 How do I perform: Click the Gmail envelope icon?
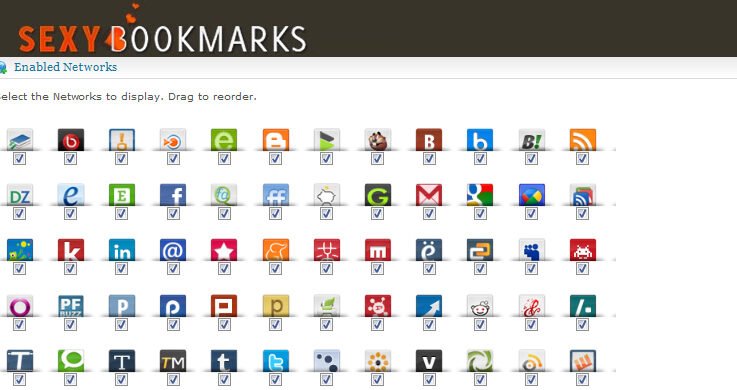click(x=429, y=195)
